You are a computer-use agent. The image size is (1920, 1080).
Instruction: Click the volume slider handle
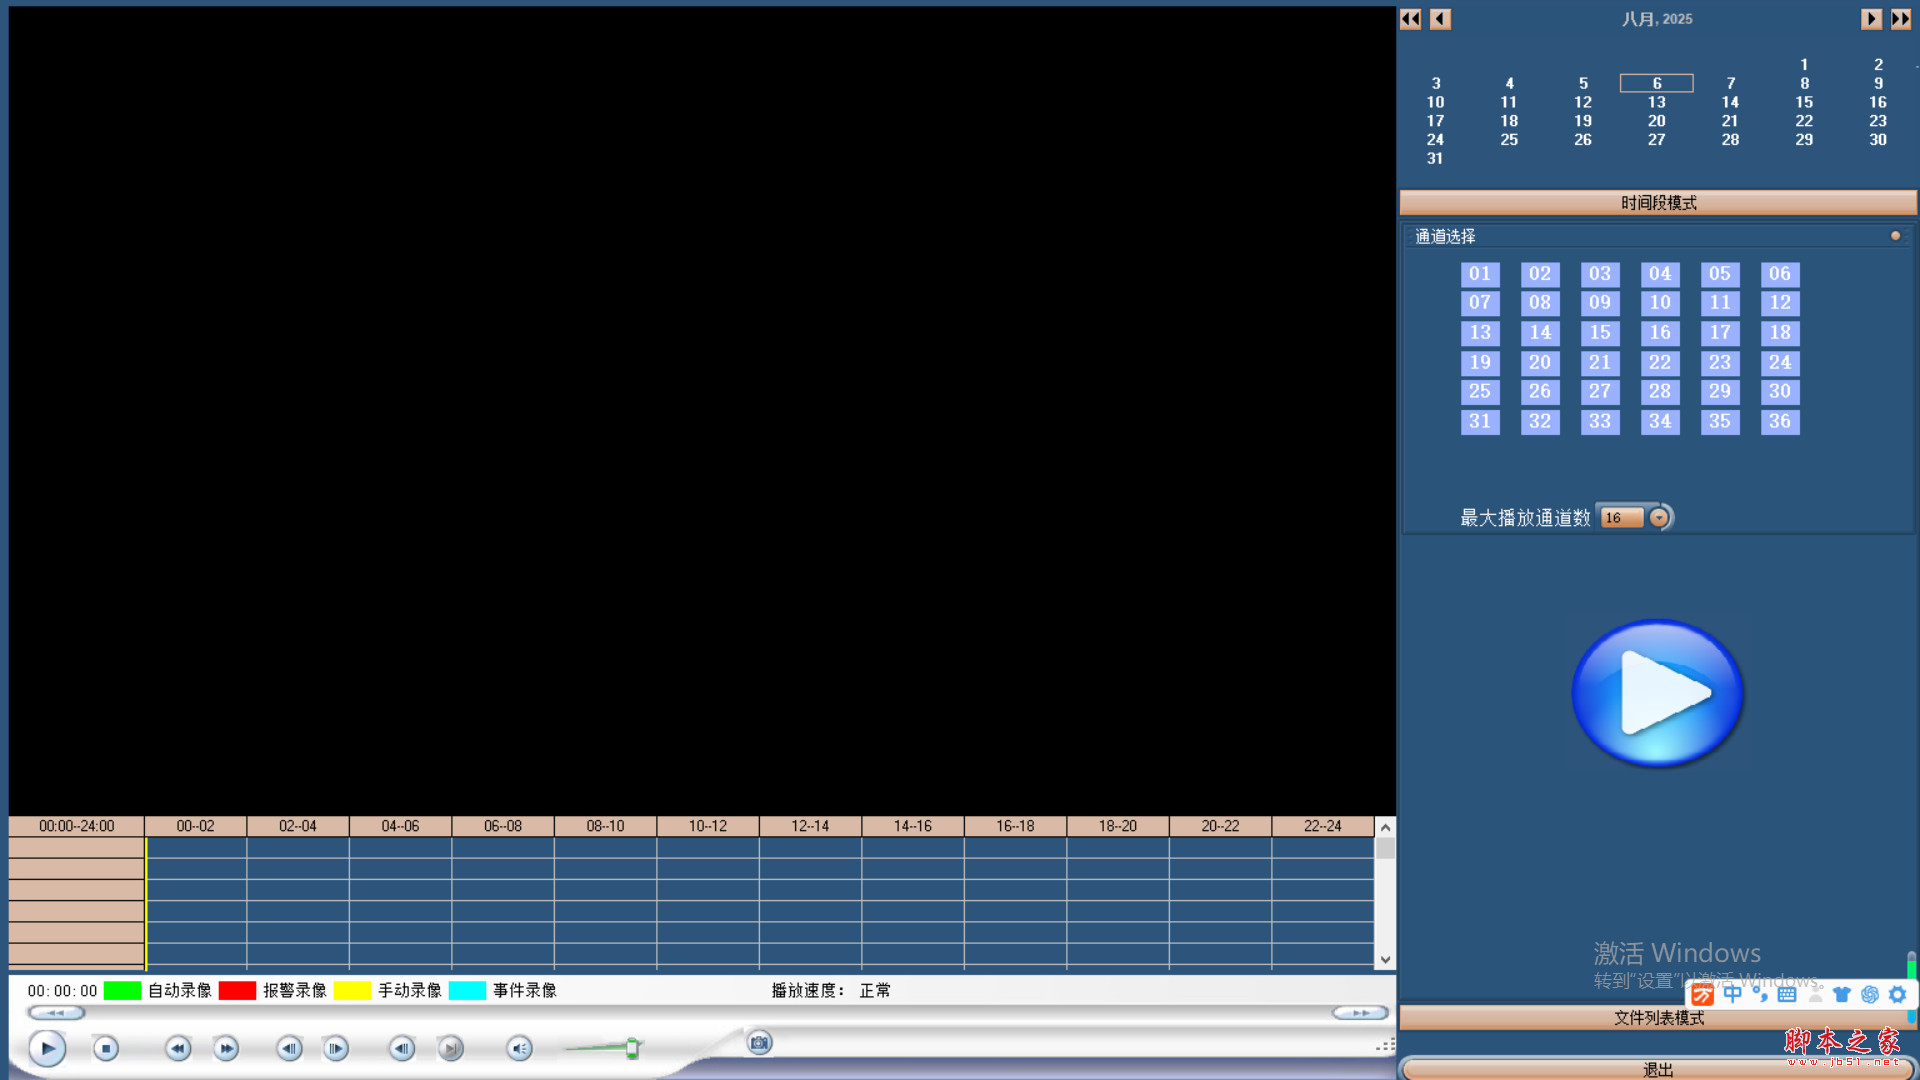[x=632, y=1048]
